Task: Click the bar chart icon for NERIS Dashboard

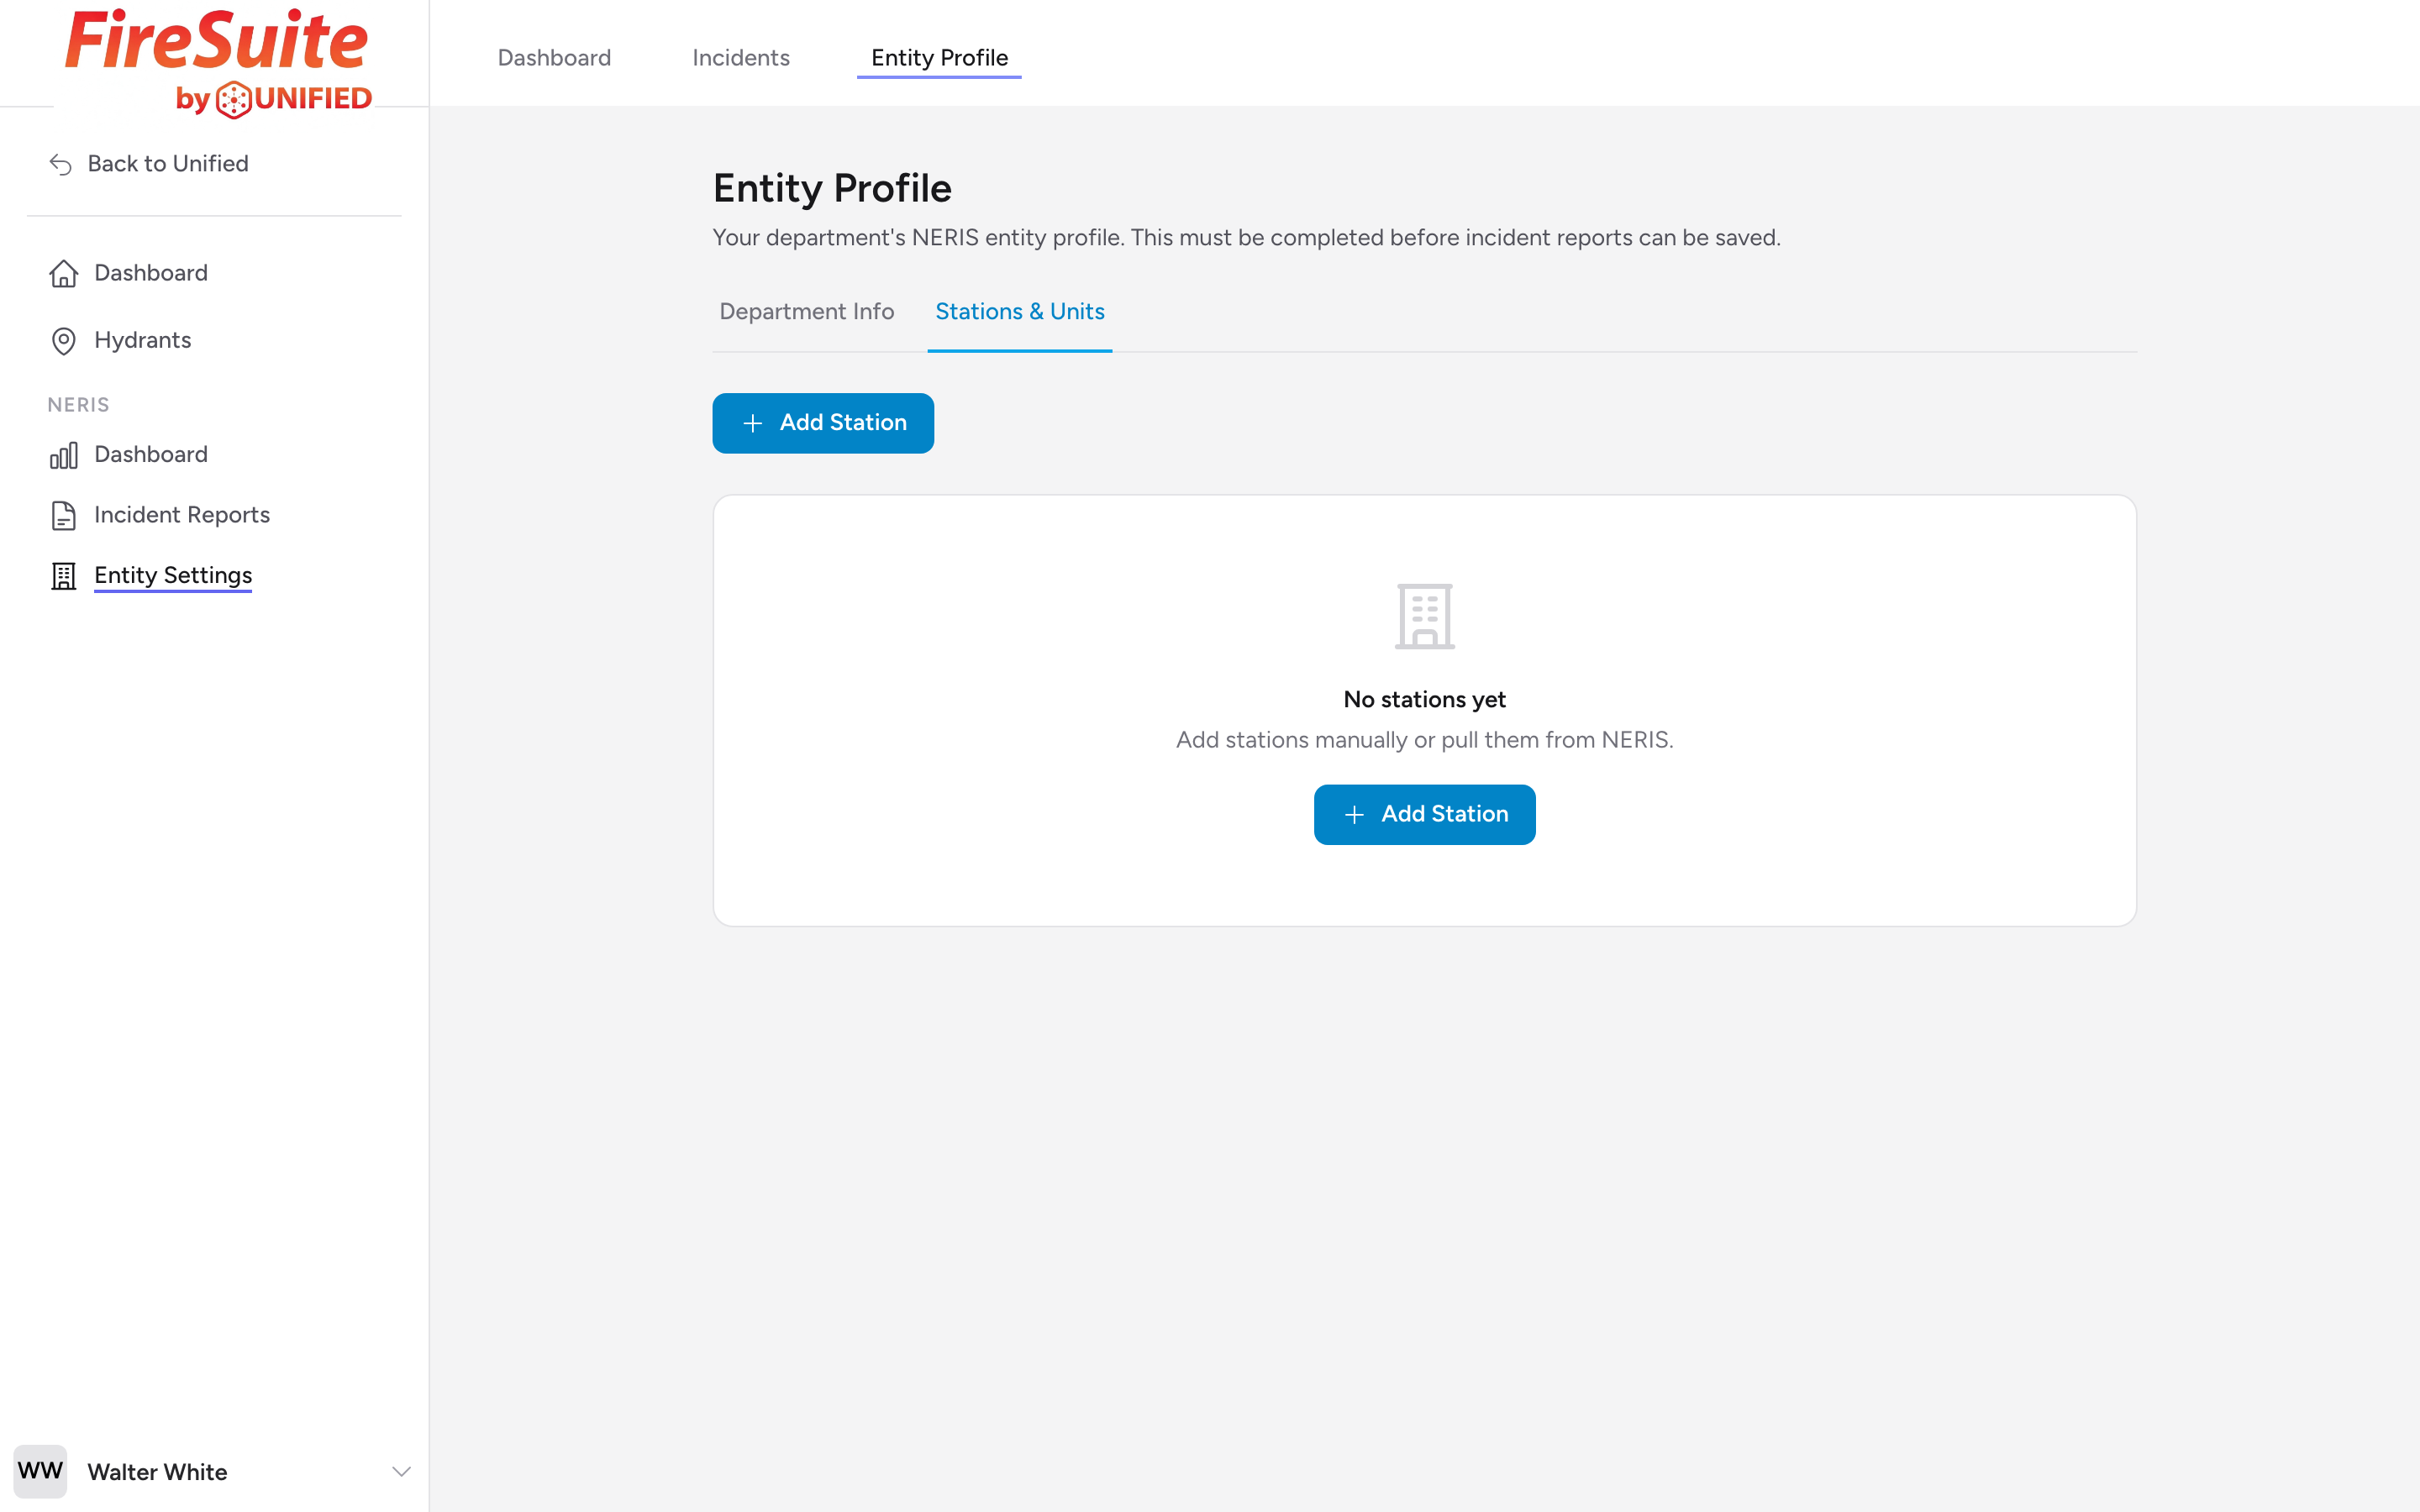Action: [64, 455]
